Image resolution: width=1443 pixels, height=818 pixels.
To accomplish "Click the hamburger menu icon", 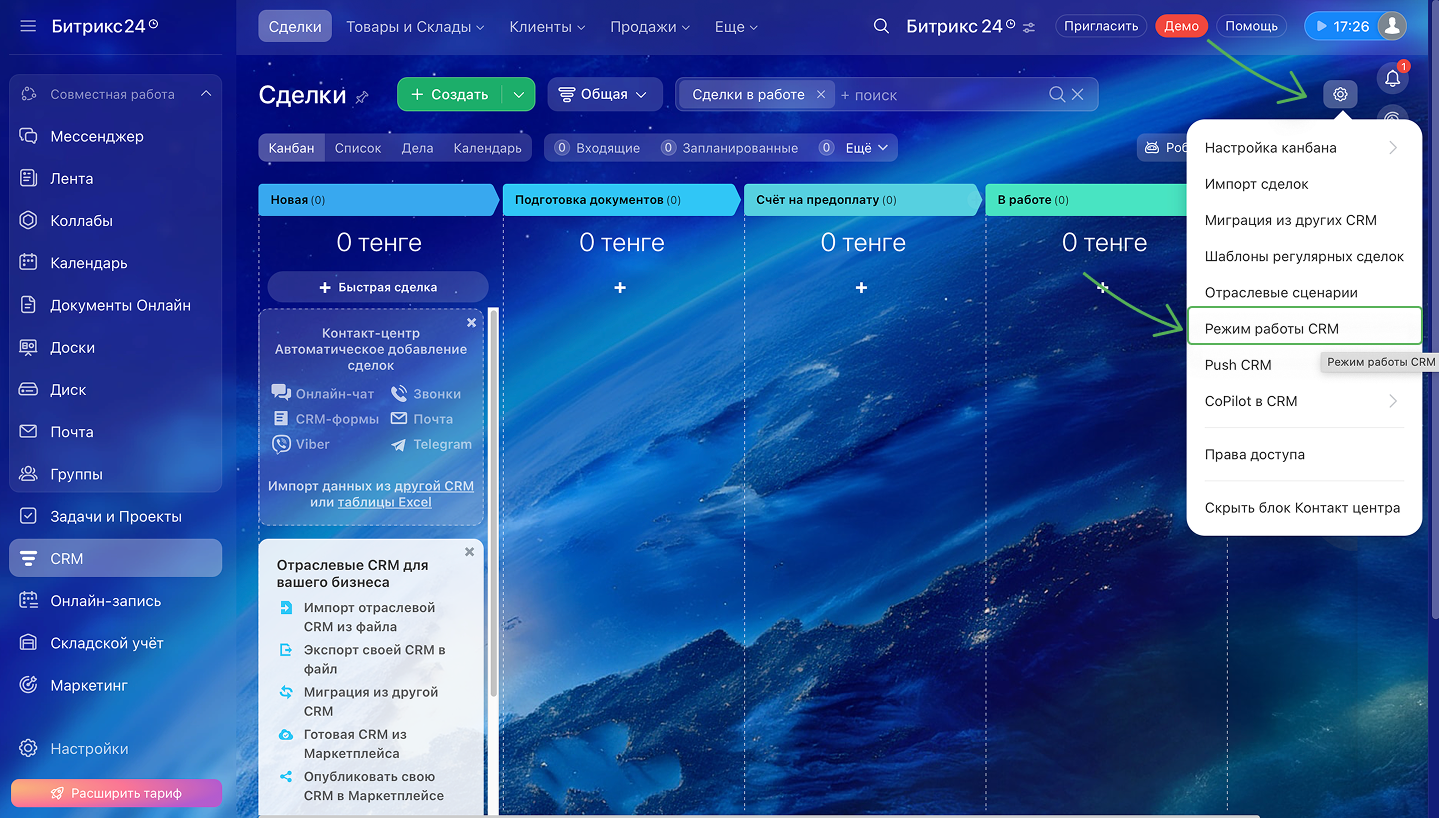I will [28, 26].
